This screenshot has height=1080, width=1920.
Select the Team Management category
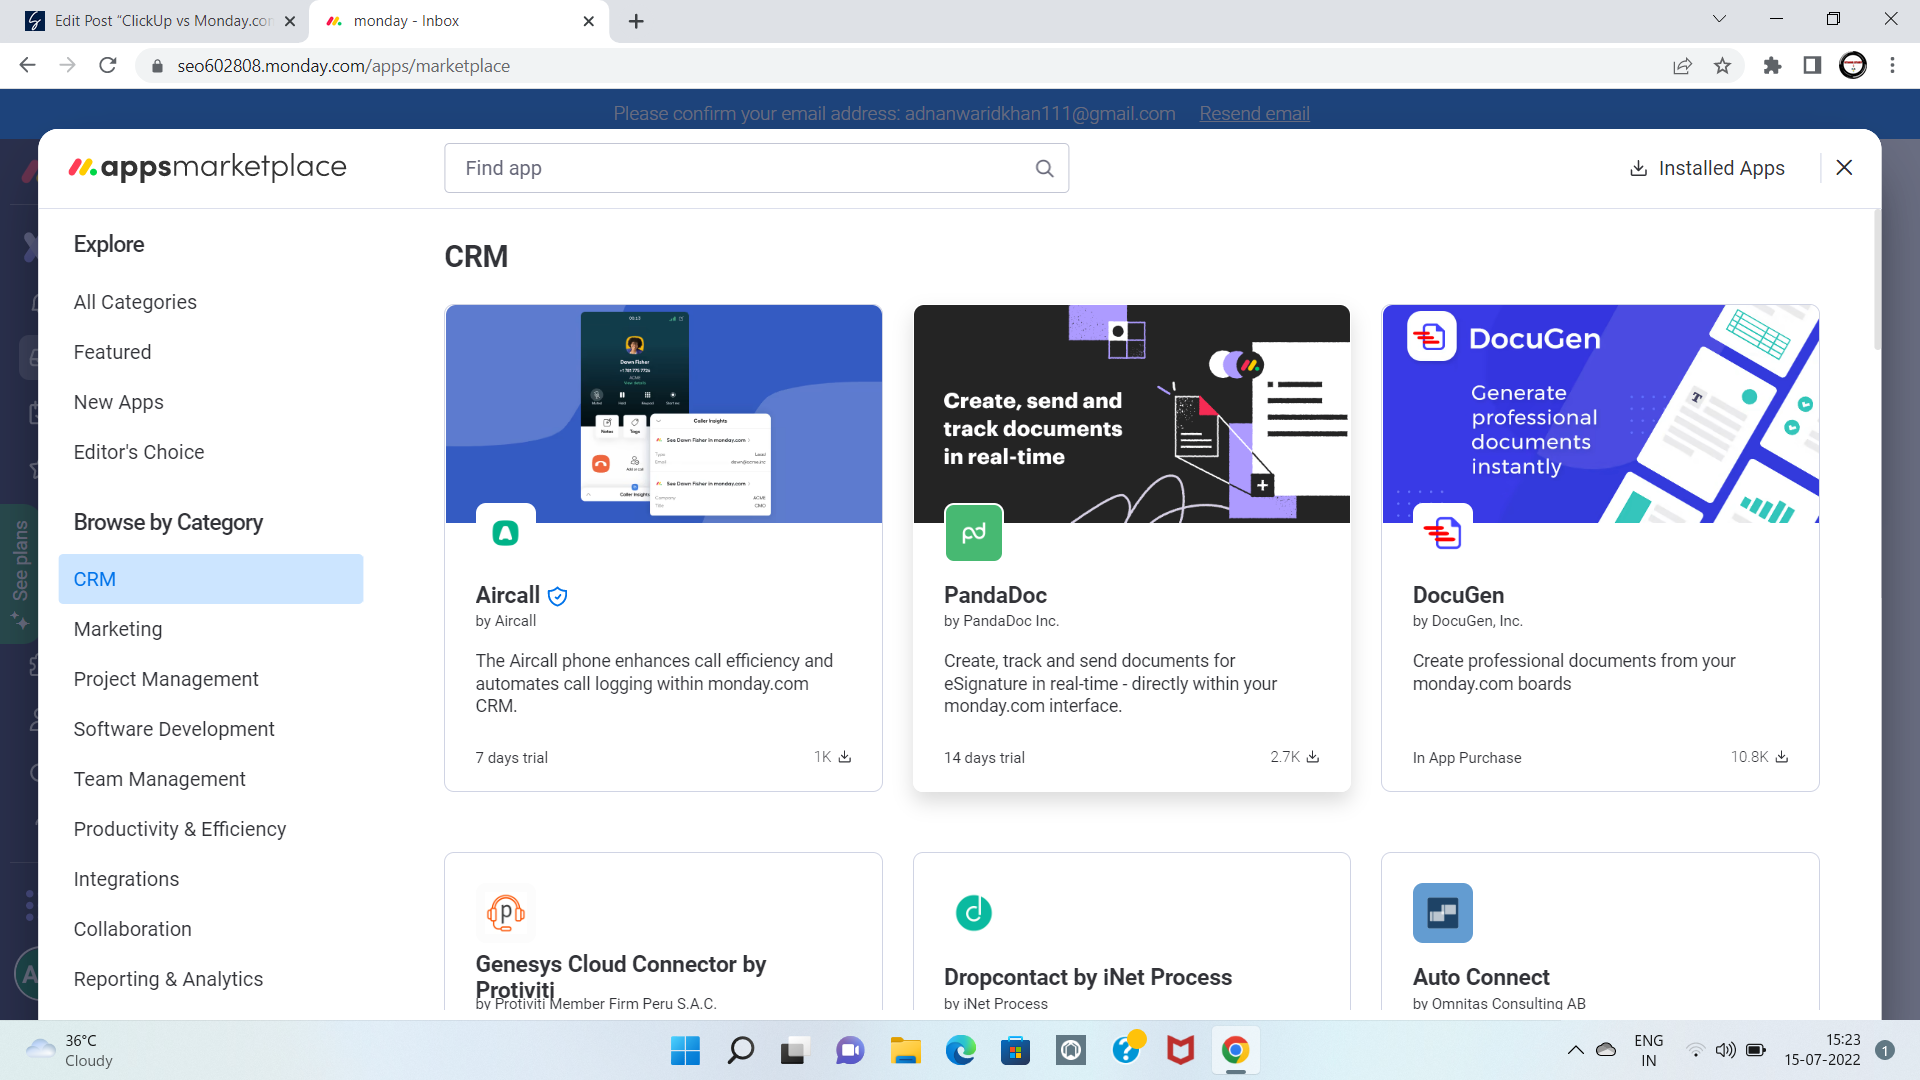click(159, 779)
